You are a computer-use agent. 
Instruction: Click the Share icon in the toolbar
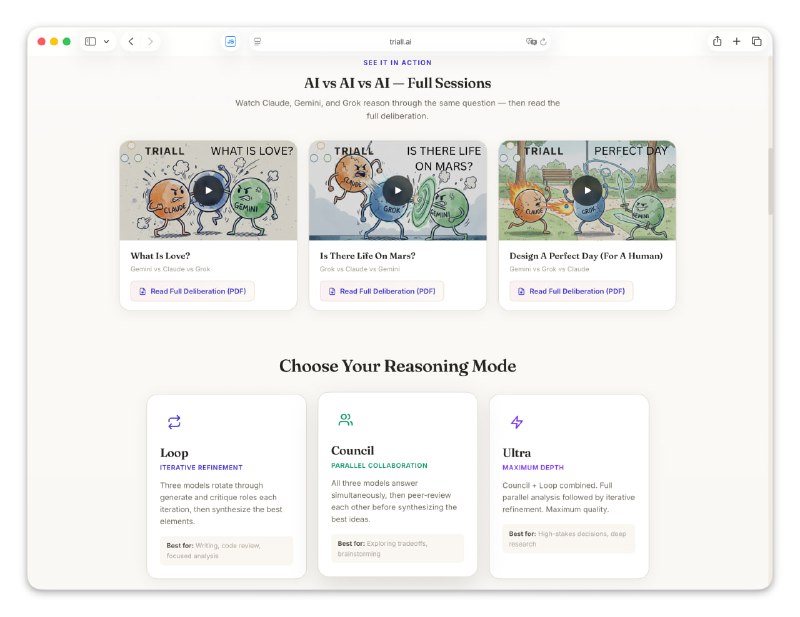716,41
